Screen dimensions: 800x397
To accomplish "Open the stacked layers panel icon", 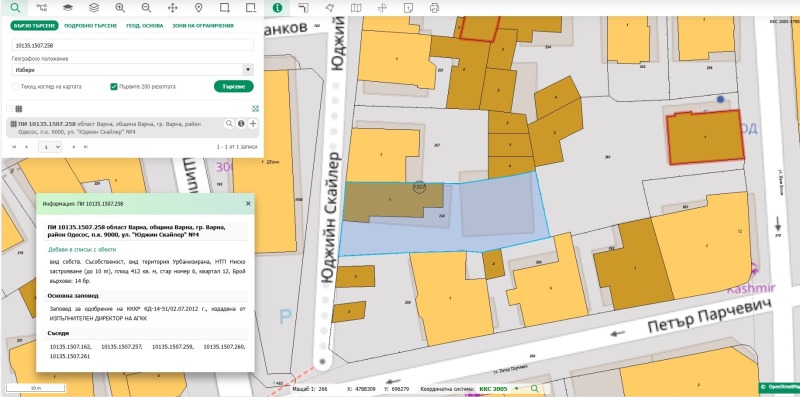I will (93, 8).
